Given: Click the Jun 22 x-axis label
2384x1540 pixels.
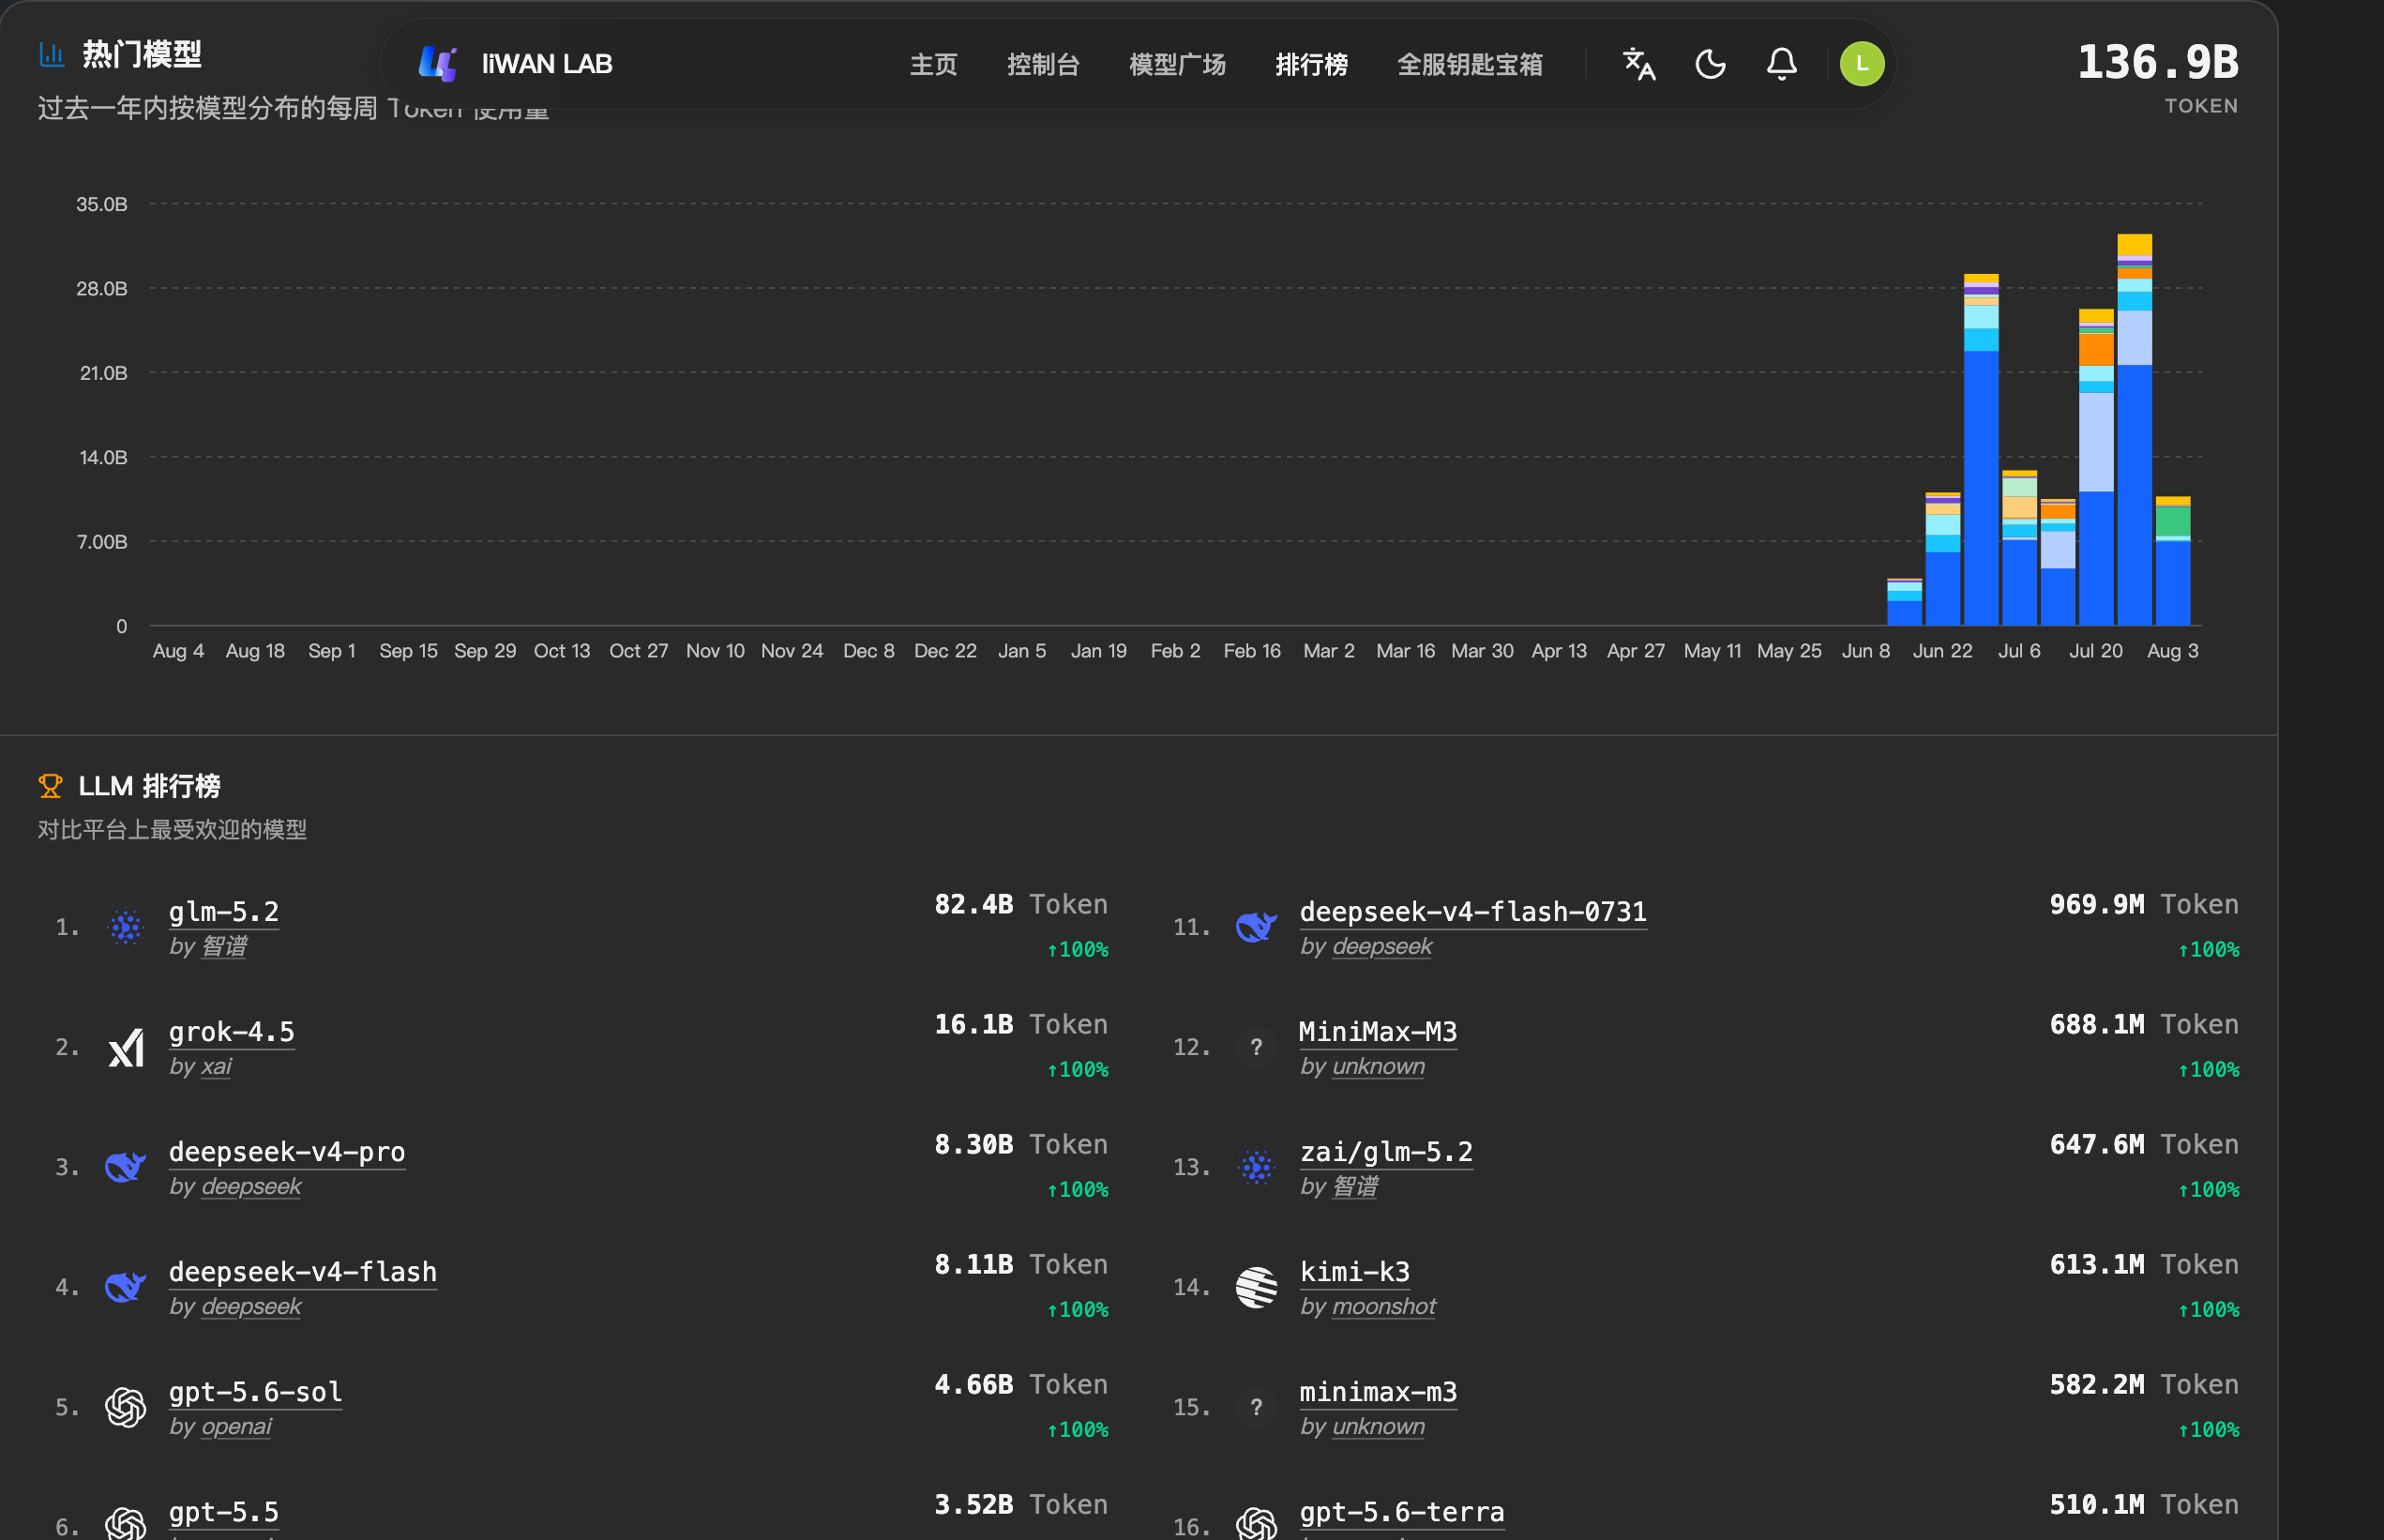Looking at the screenshot, I should click(x=1943, y=651).
